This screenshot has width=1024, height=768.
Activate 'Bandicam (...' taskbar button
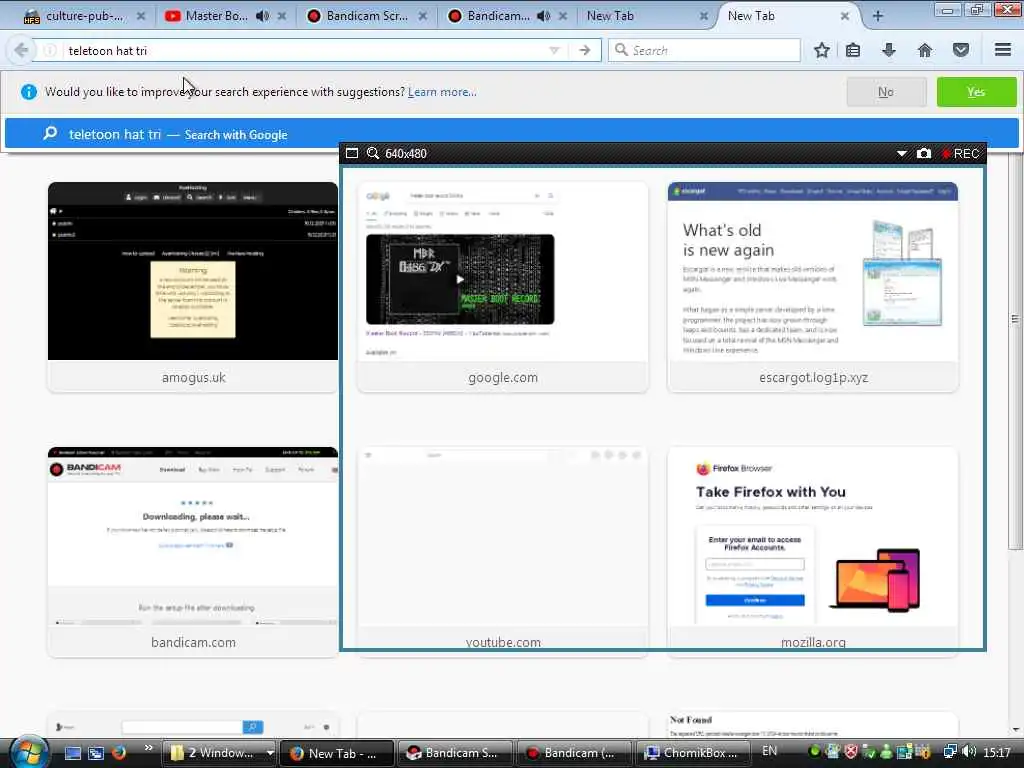click(x=573, y=753)
